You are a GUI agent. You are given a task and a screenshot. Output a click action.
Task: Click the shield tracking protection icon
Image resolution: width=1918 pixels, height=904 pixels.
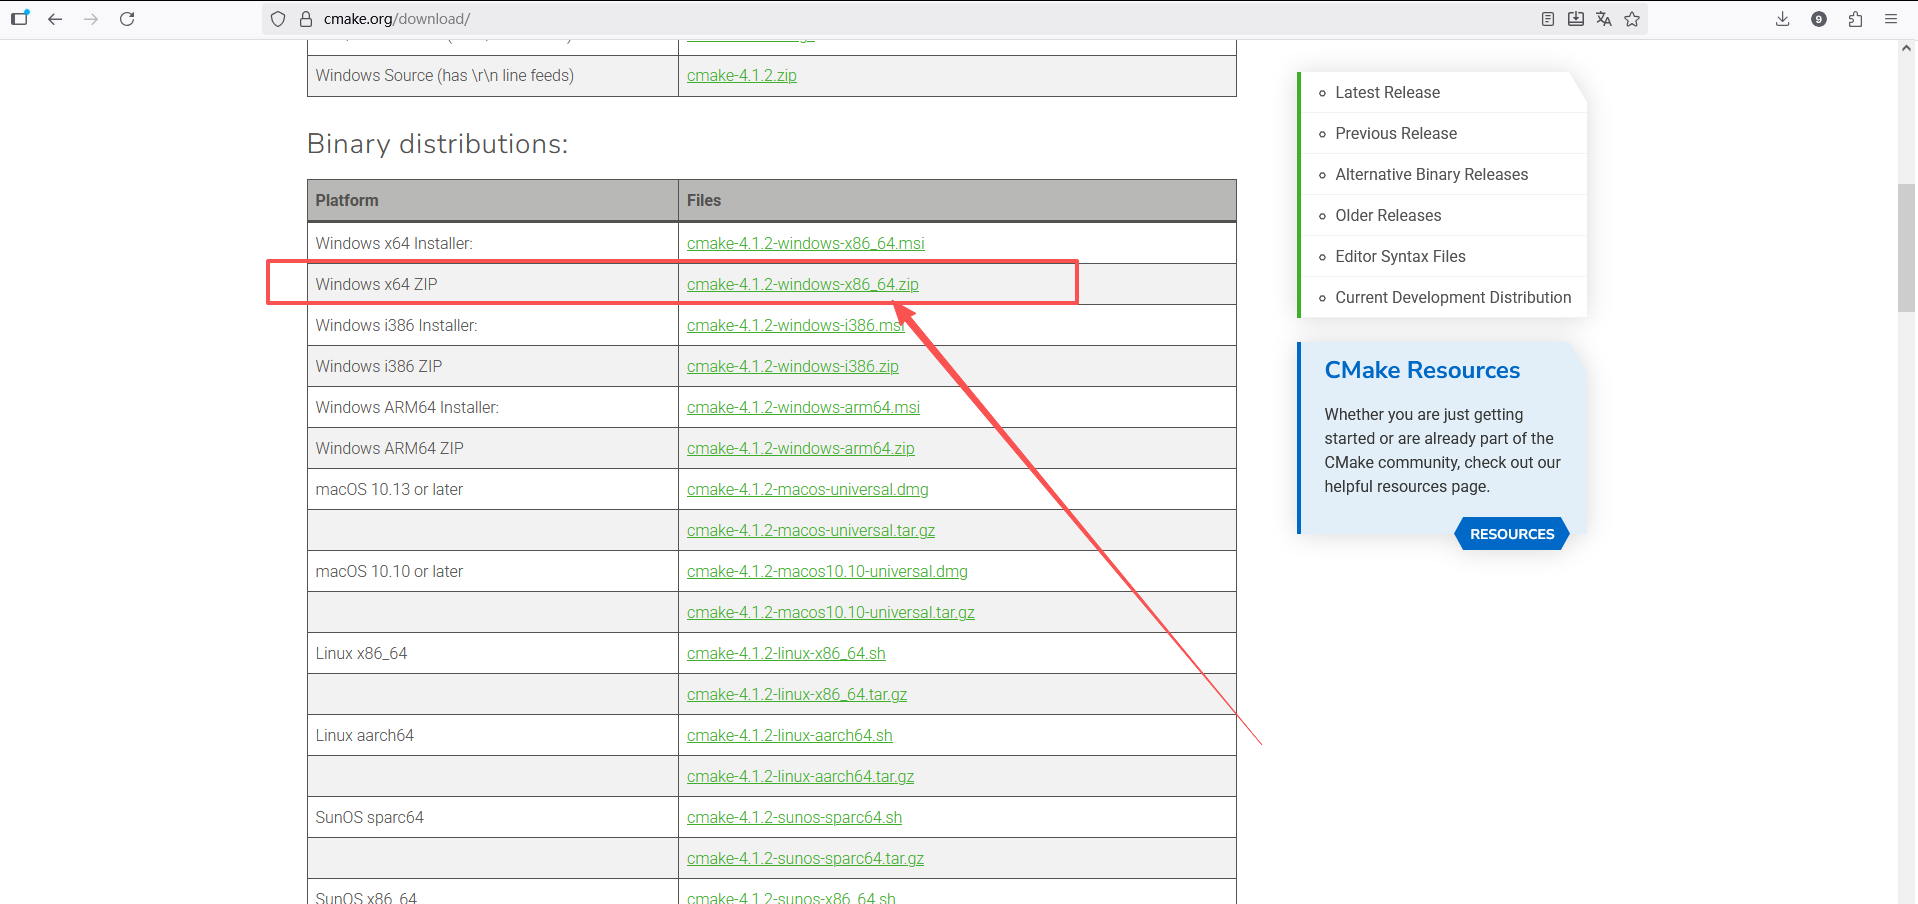[x=278, y=19]
